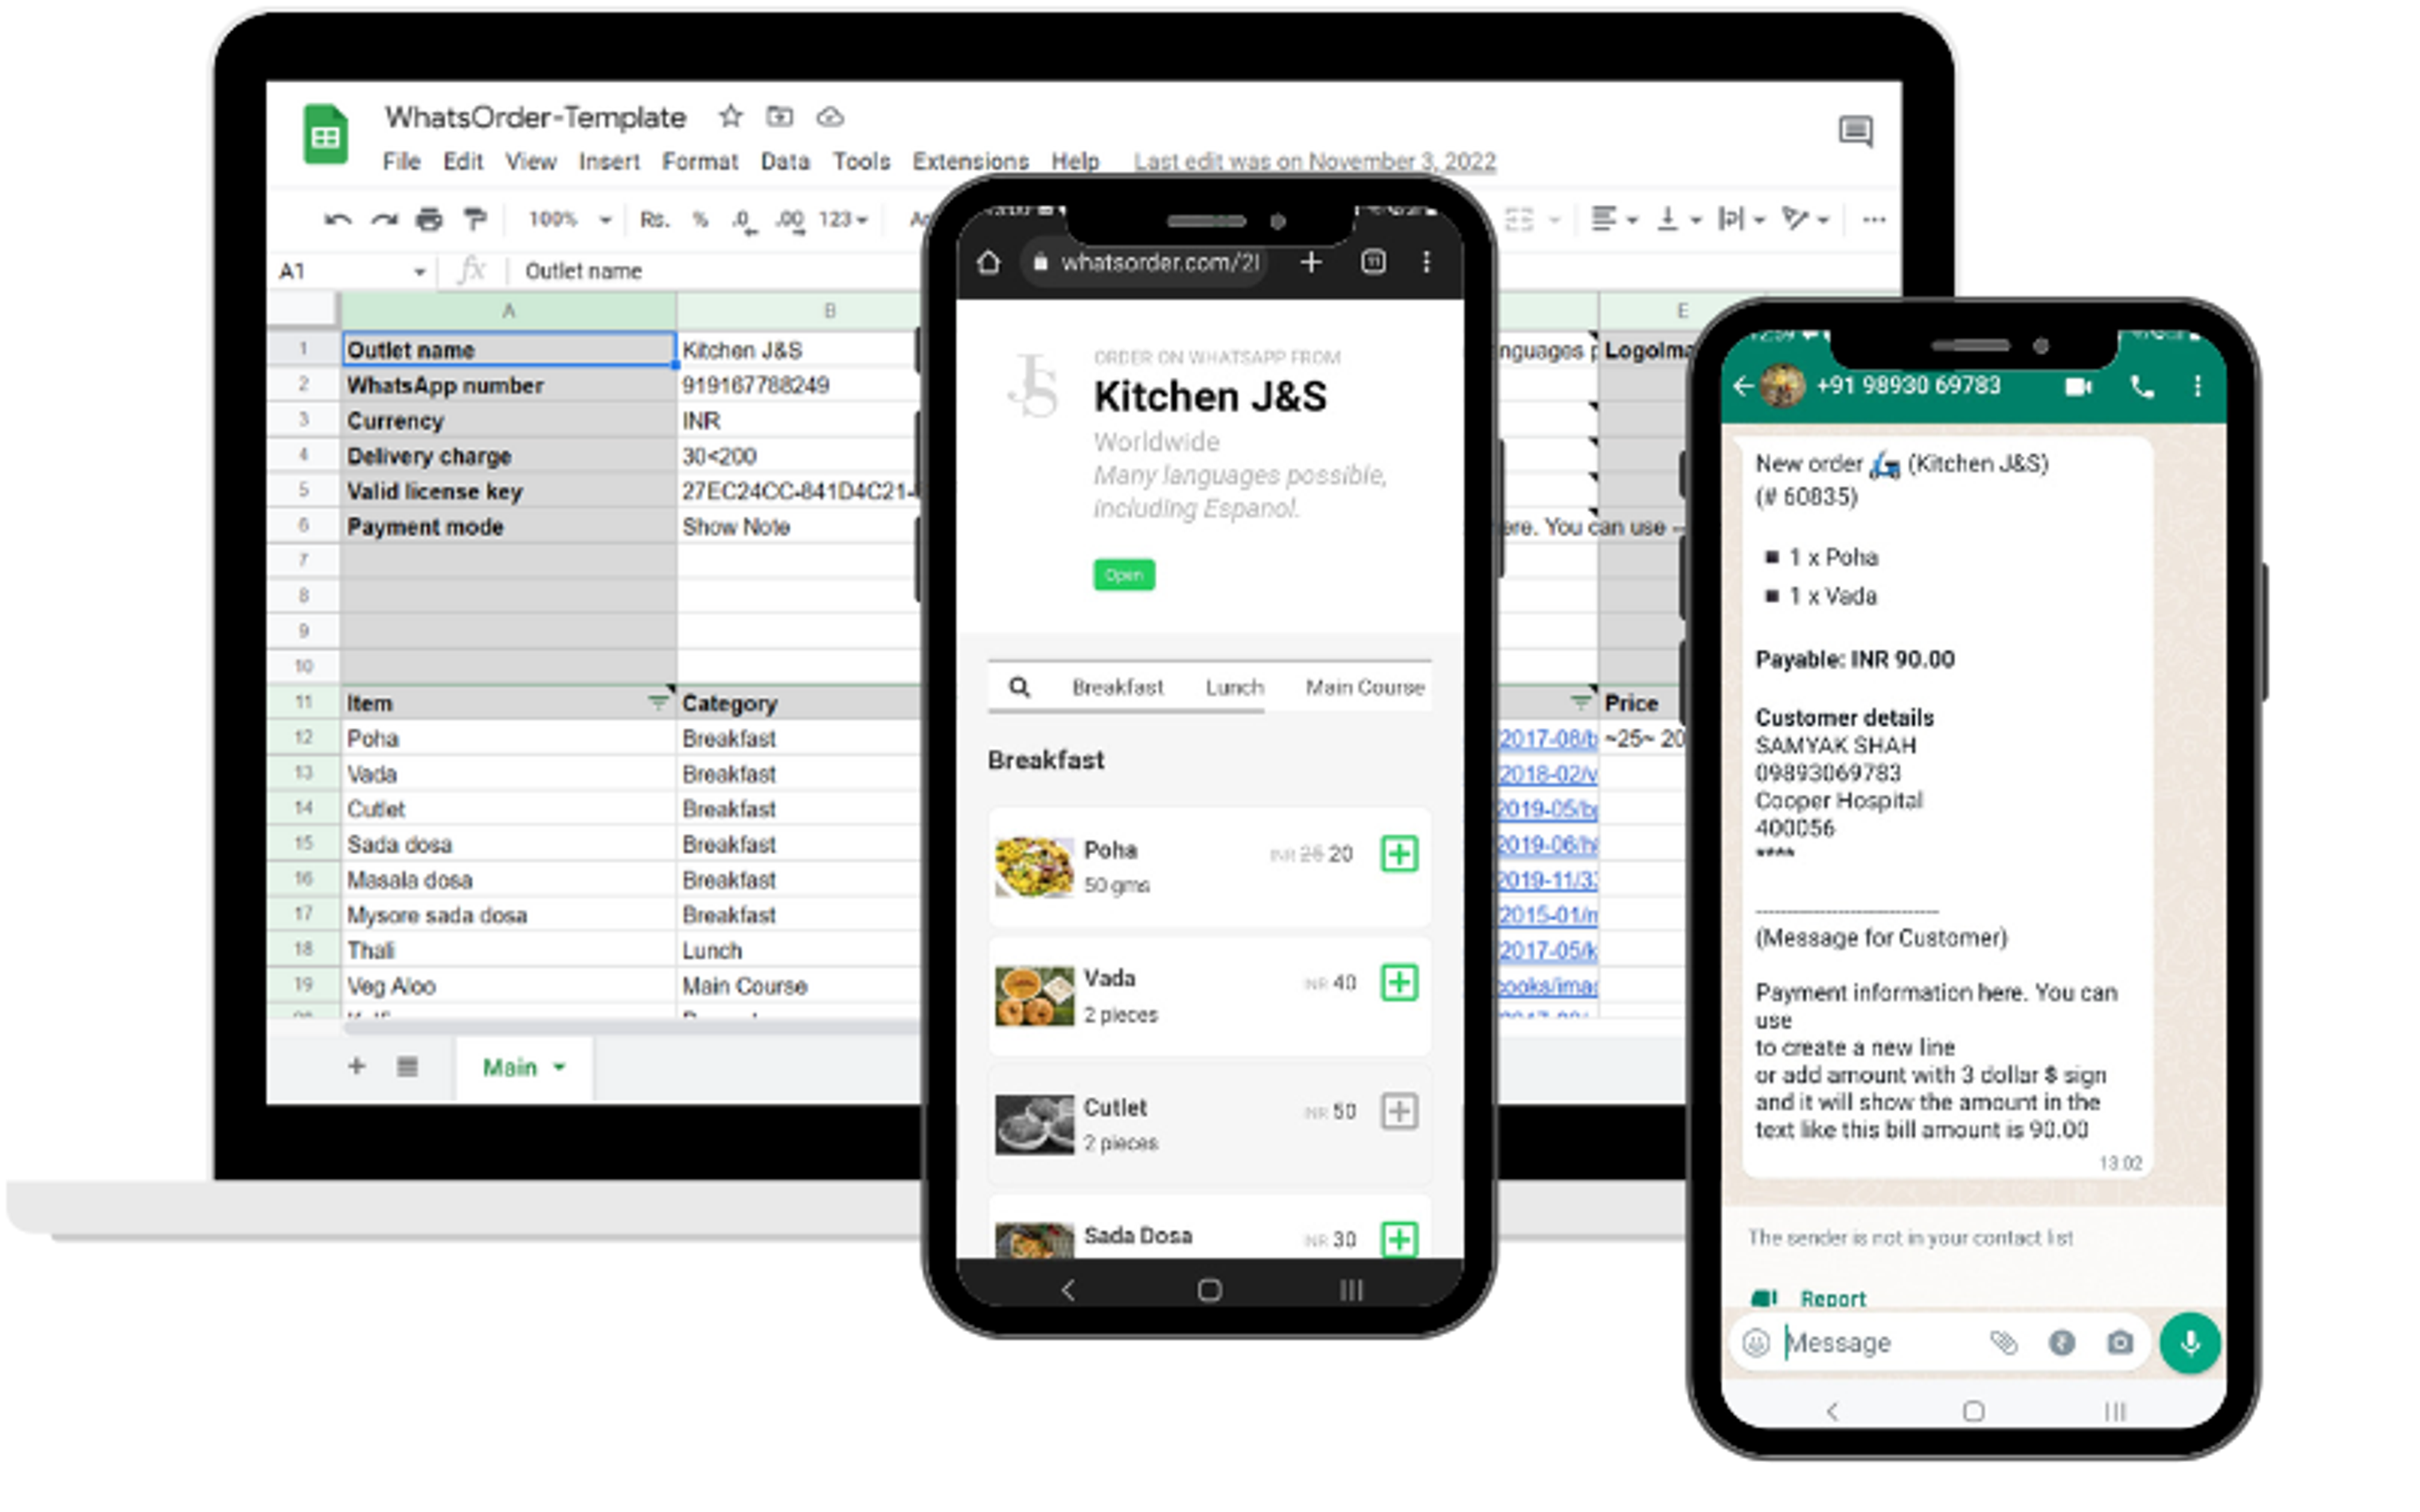Screen dimensions: 2420x1512
Task: Click Last edit was on November 3 link
Action: tap(1314, 161)
